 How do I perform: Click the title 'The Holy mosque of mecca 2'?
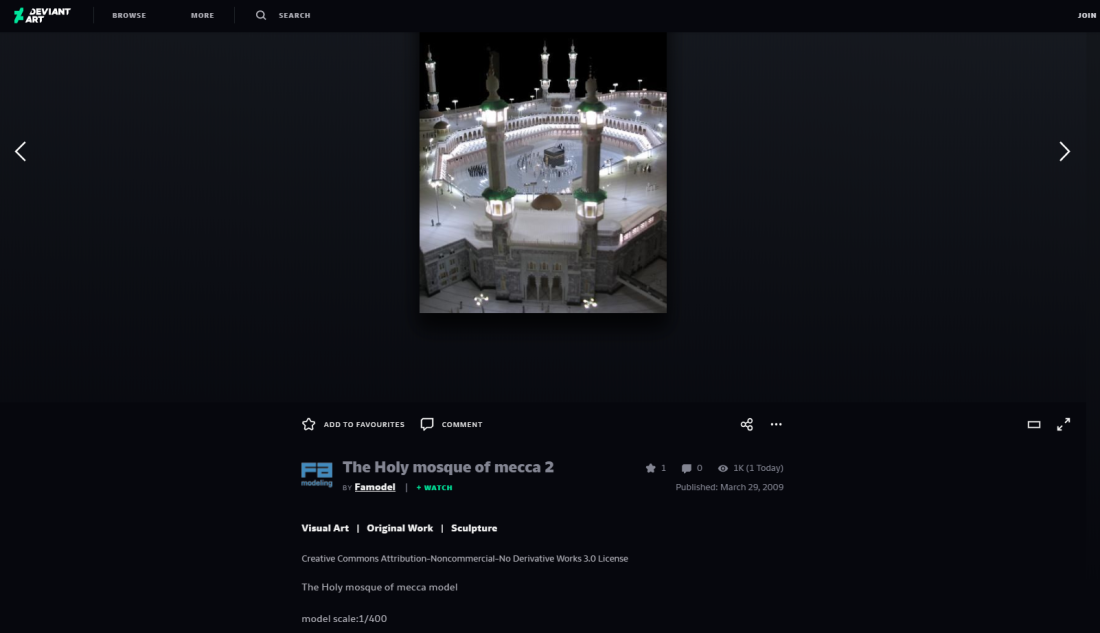[x=448, y=467]
